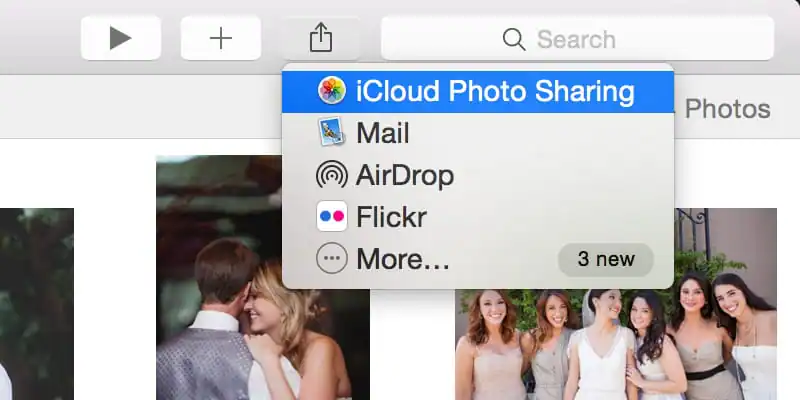
Task: Select the dark foliage photo at left
Action: point(37,304)
